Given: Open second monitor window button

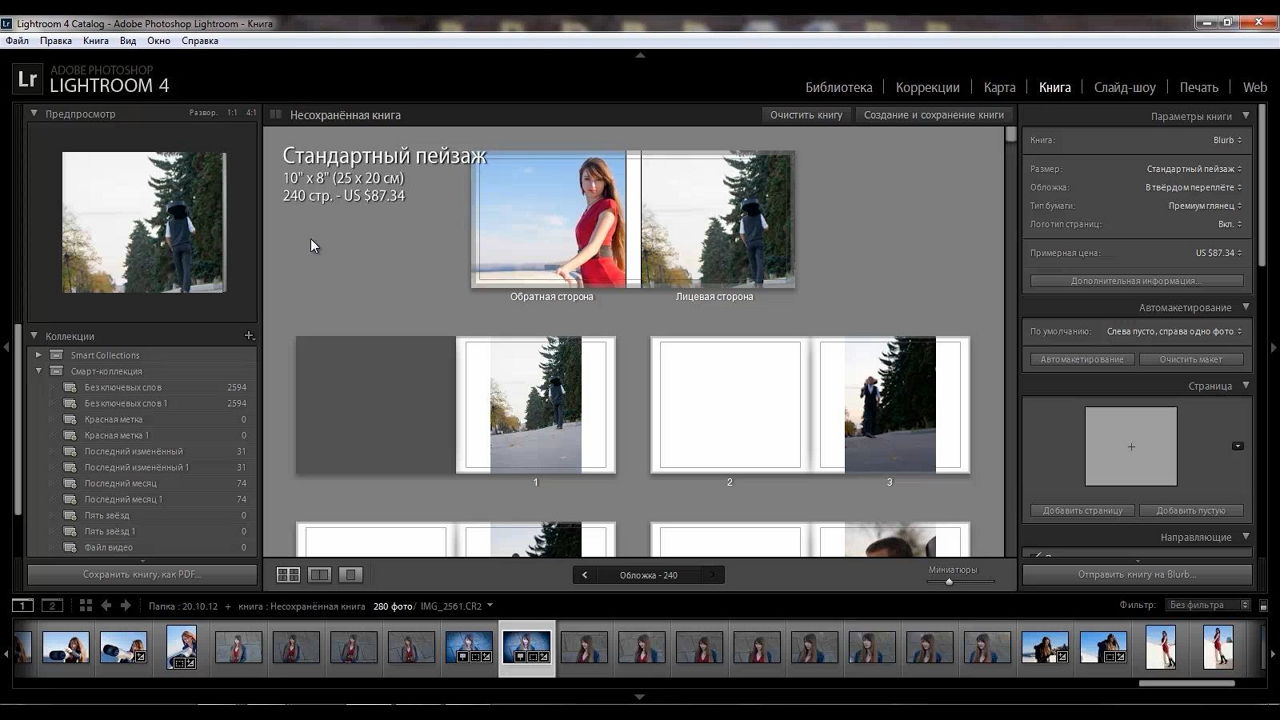Looking at the screenshot, I should [x=51, y=605].
